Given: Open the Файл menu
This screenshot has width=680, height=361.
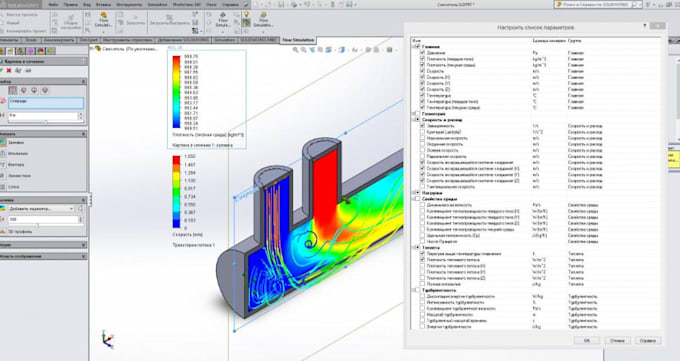Looking at the screenshot, I should [54, 4].
